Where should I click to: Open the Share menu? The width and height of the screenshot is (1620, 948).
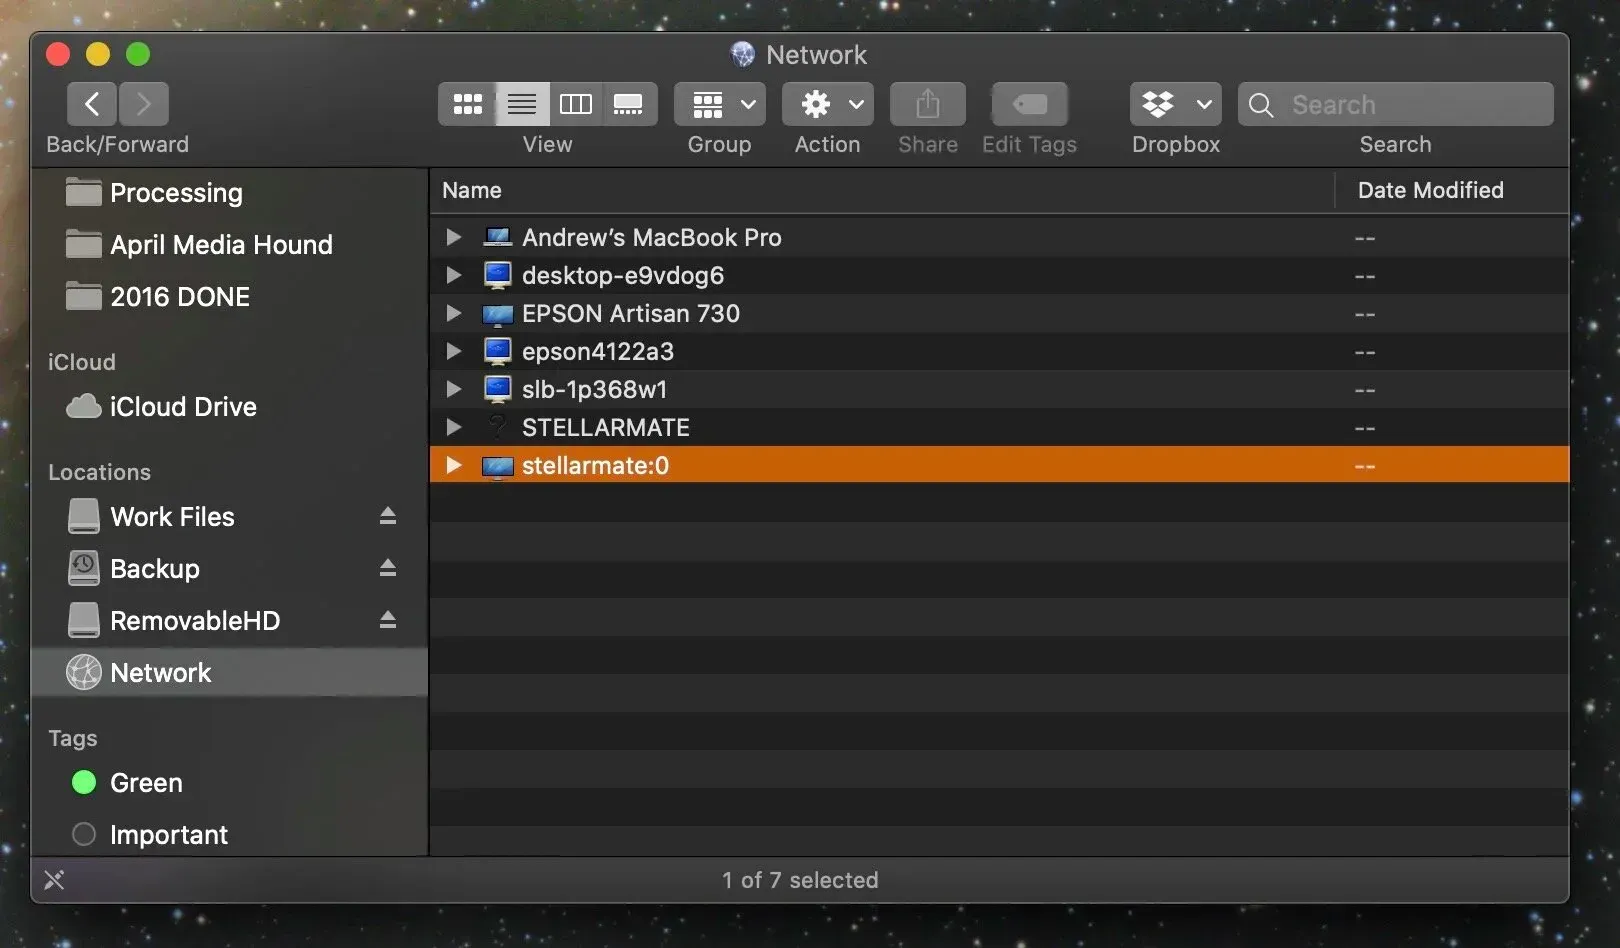pyautogui.click(x=926, y=104)
